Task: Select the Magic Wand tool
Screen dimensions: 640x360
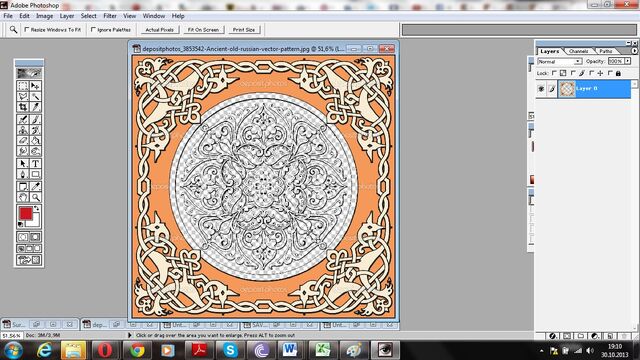Action: 36,96
